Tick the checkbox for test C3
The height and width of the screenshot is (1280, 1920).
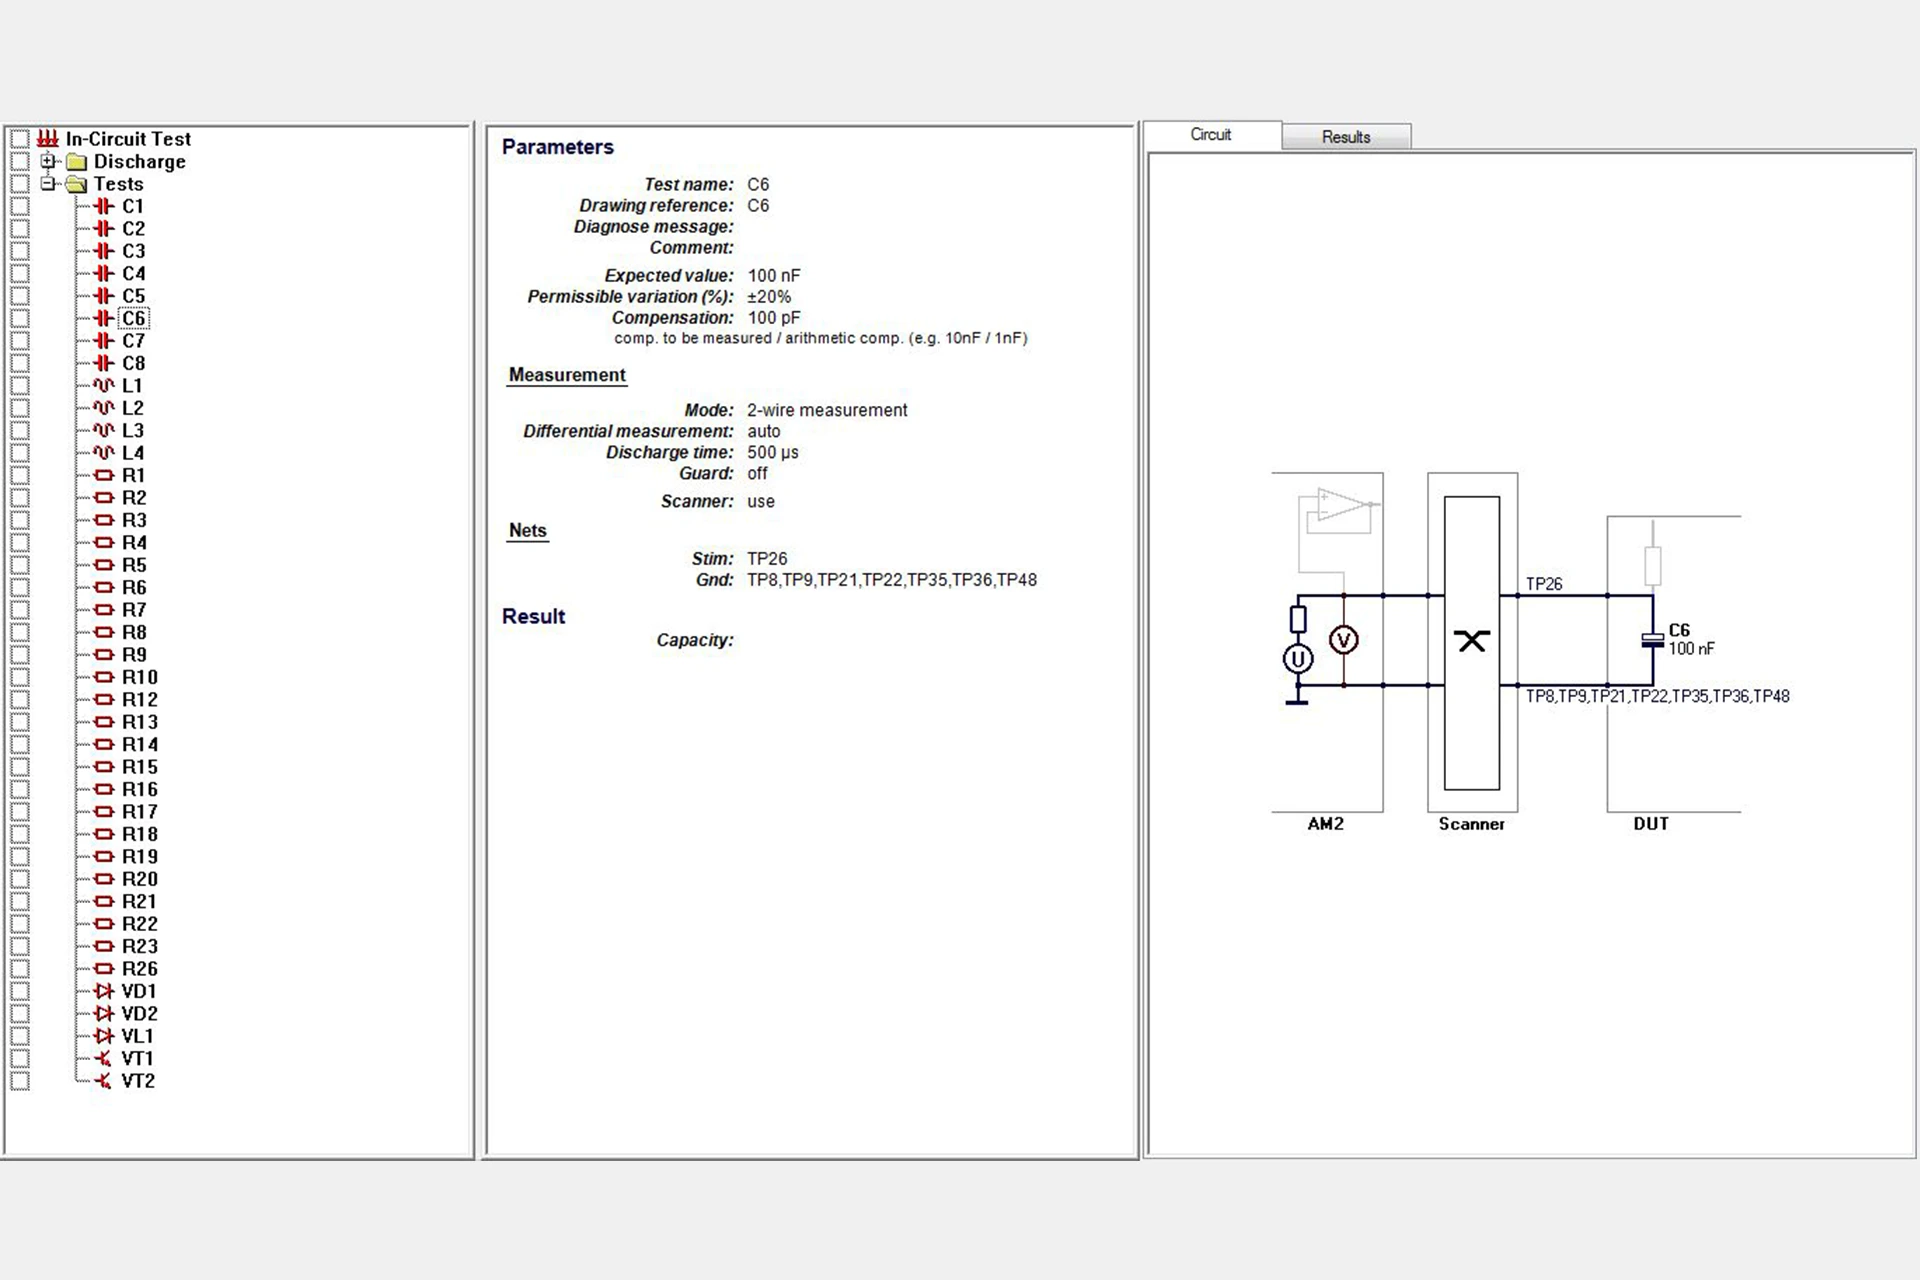(x=20, y=251)
